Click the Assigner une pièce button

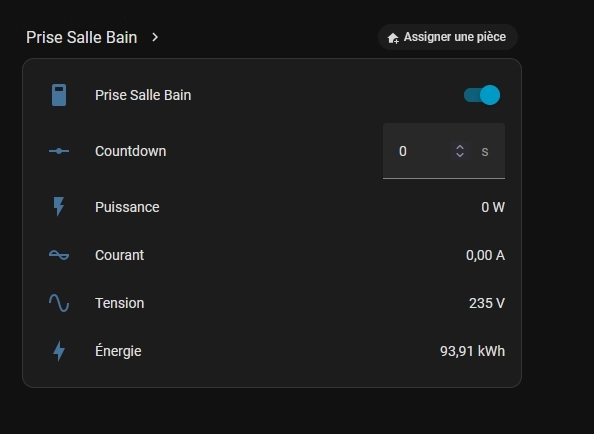[448, 37]
